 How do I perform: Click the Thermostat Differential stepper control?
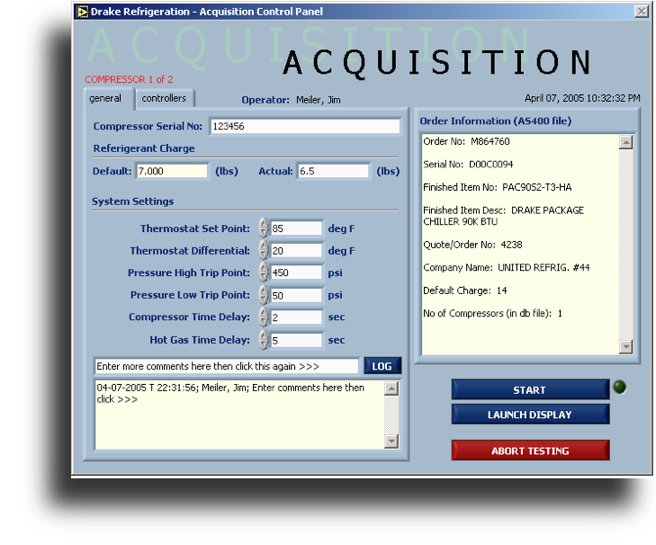point(264,250)
